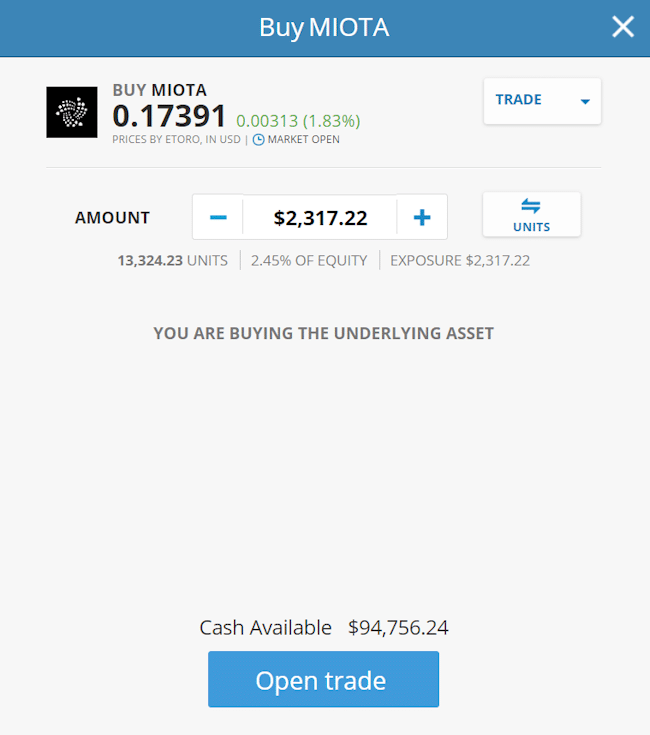Click the 0.00313 (1.83%) price change
This screenshot has width=650, height=735.
[298, 121]
